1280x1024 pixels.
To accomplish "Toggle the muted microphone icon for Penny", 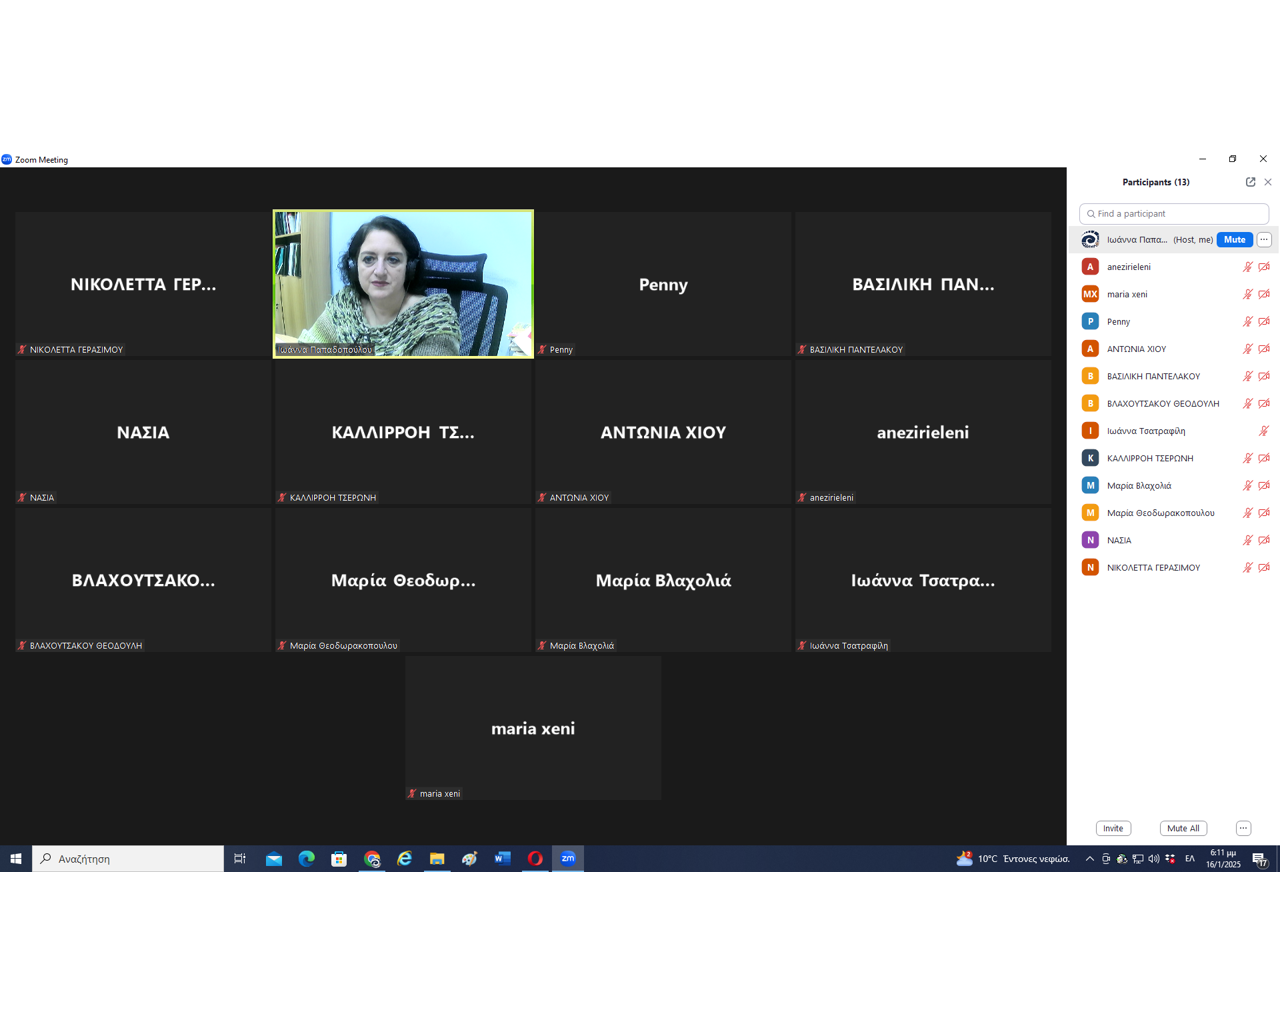I will (x=1247, y=322).
